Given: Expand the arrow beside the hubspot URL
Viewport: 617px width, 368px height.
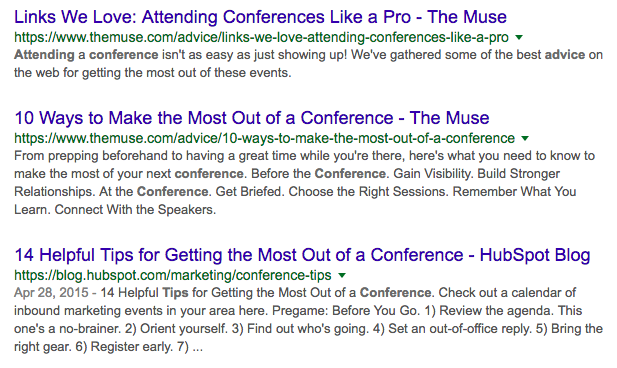Looking at the screenshot, I should click(x=342, y=275).
